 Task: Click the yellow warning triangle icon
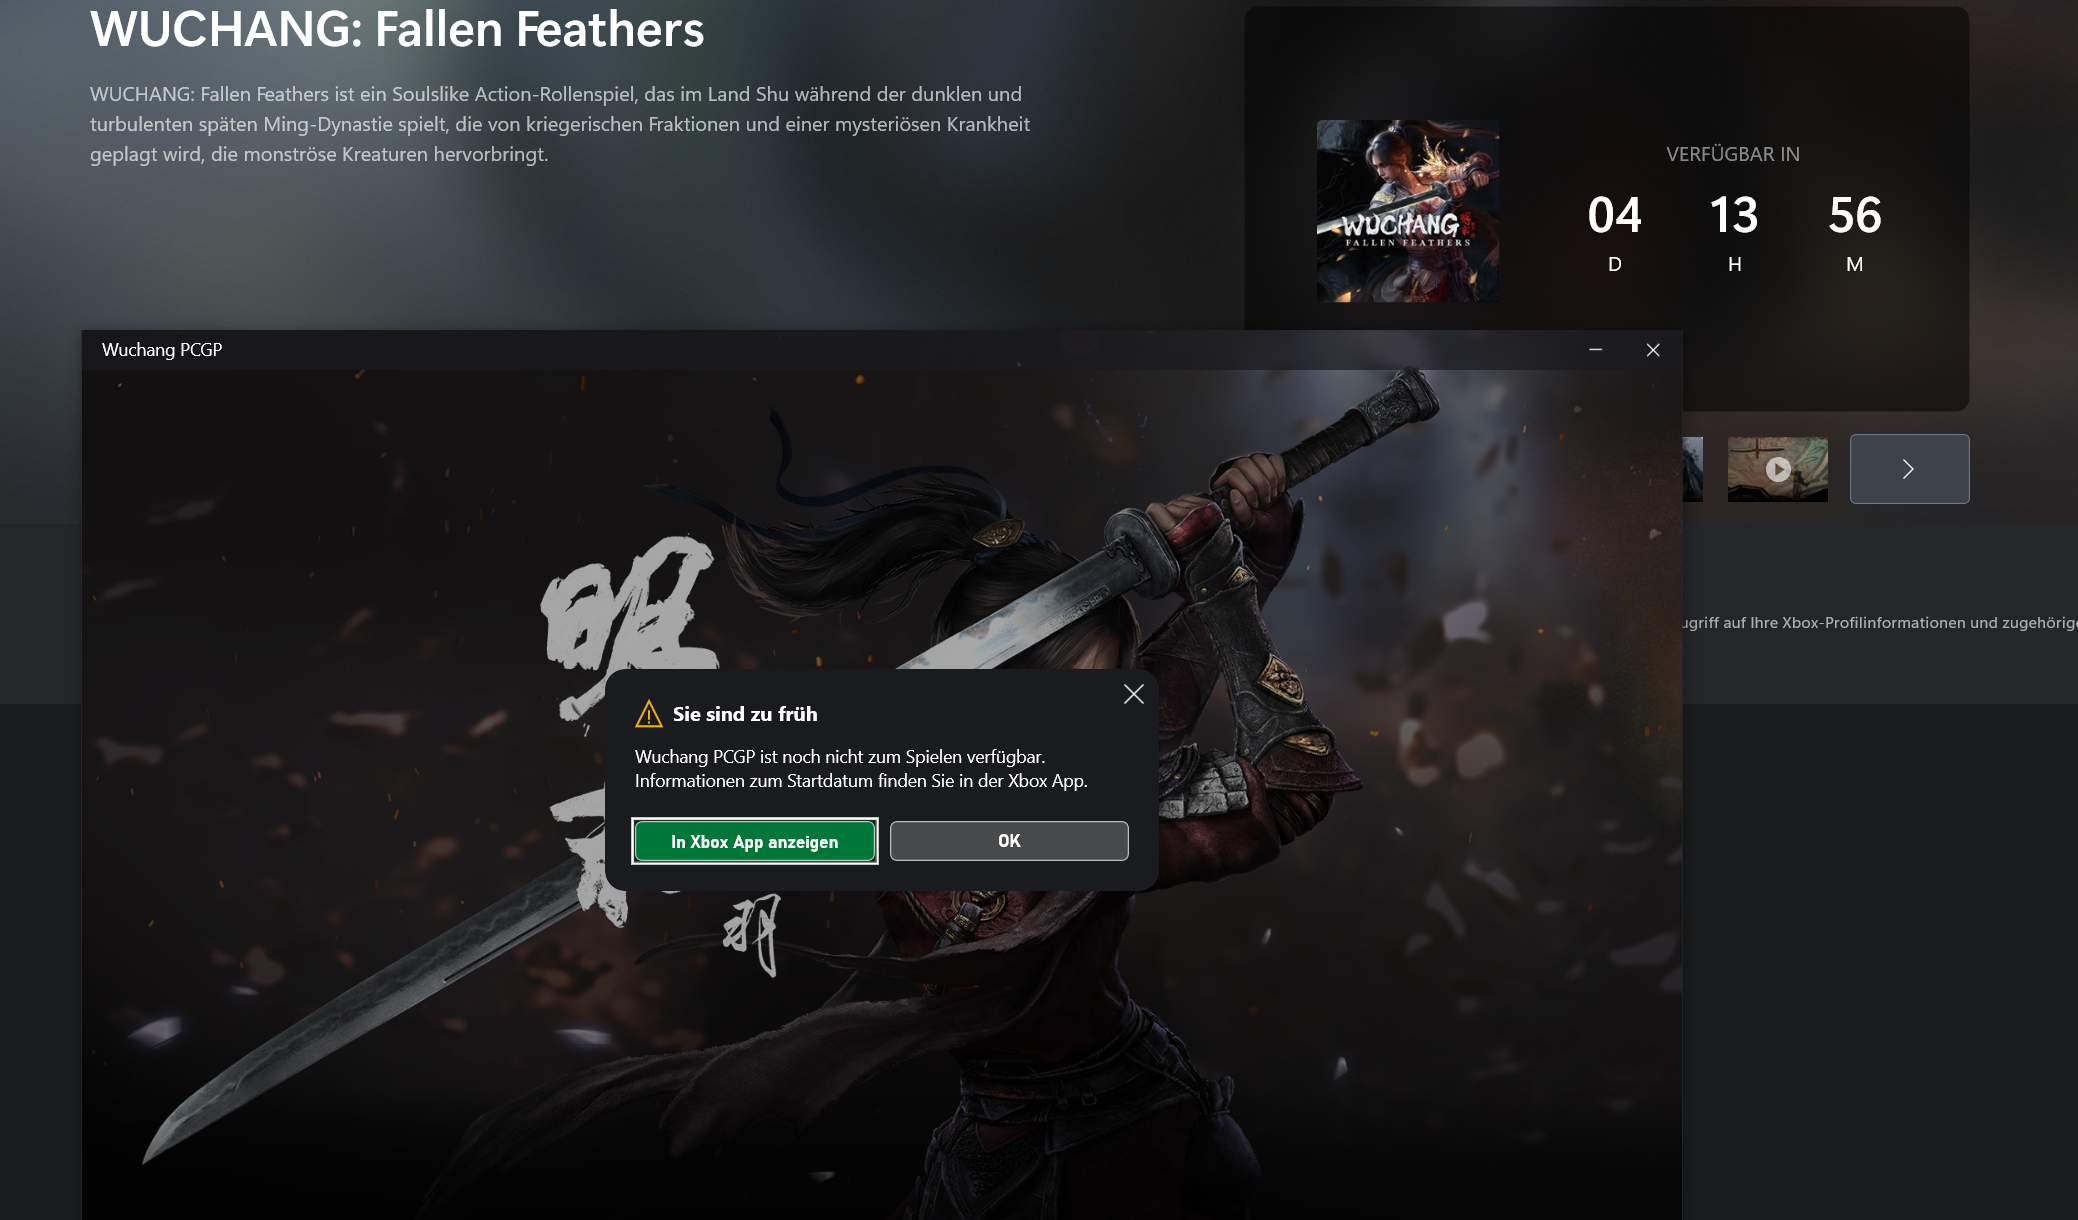pyautogui.click(x=649, y=714)
